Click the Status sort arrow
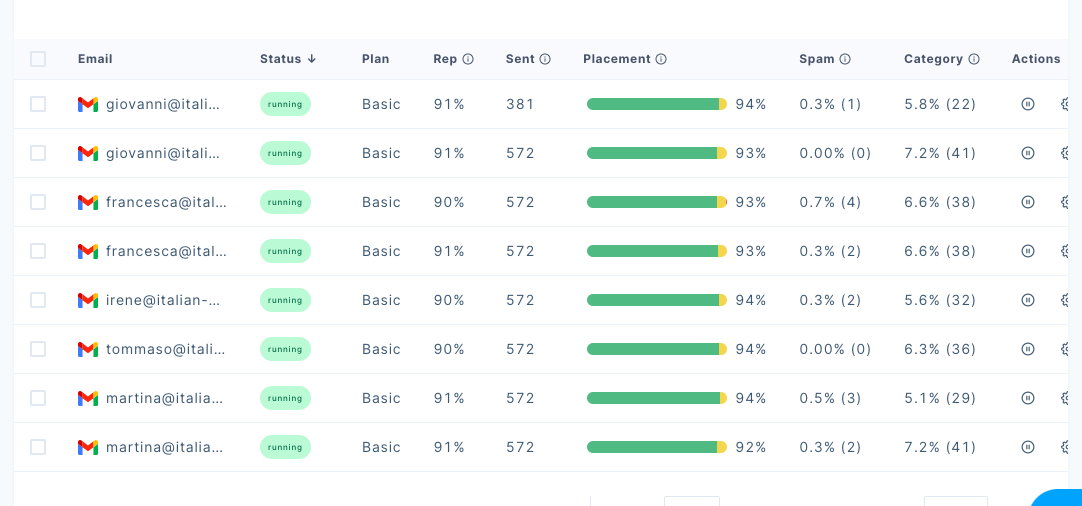The width and height of the screenshot is (1082, 506). (x=312, y=59)
